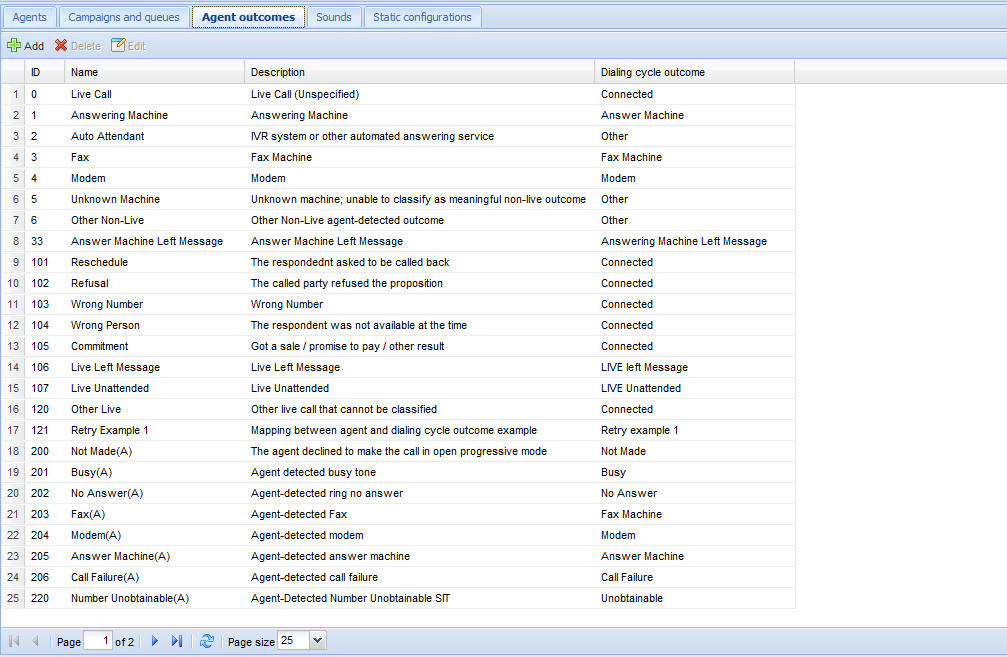Refresh the agent outcomes grid
The image size is (1007, 657).
[207, 641]
